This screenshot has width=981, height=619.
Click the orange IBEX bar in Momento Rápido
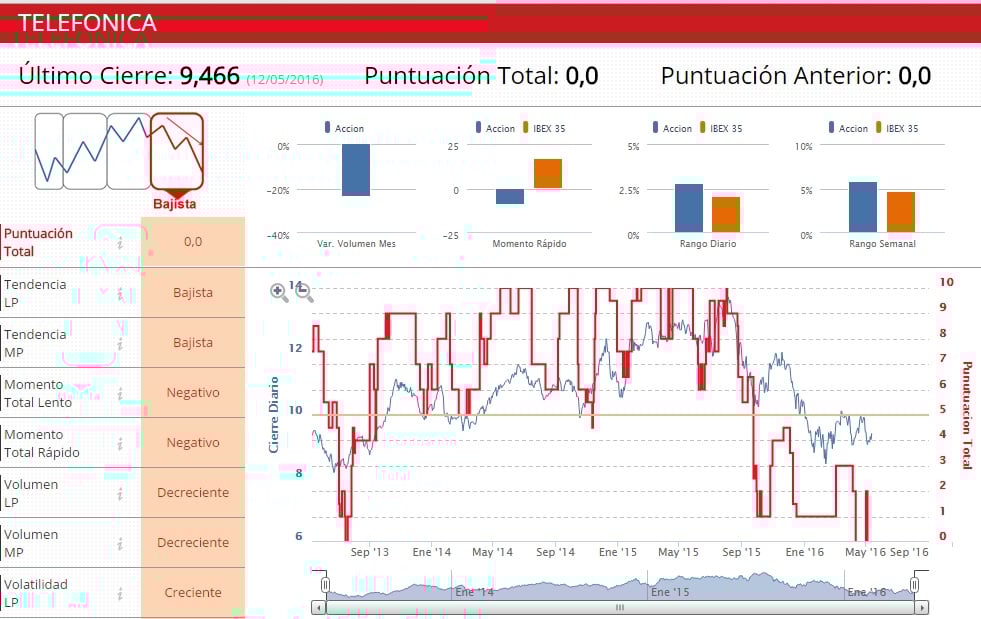tap(548, 173)
